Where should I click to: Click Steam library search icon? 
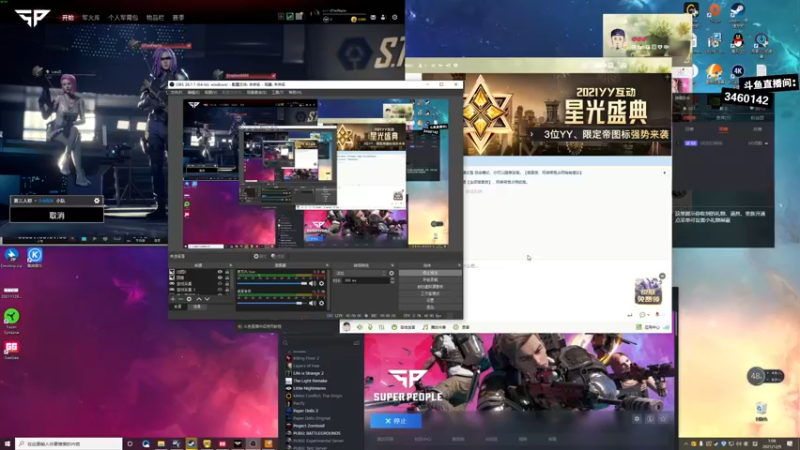click(286, 343)
